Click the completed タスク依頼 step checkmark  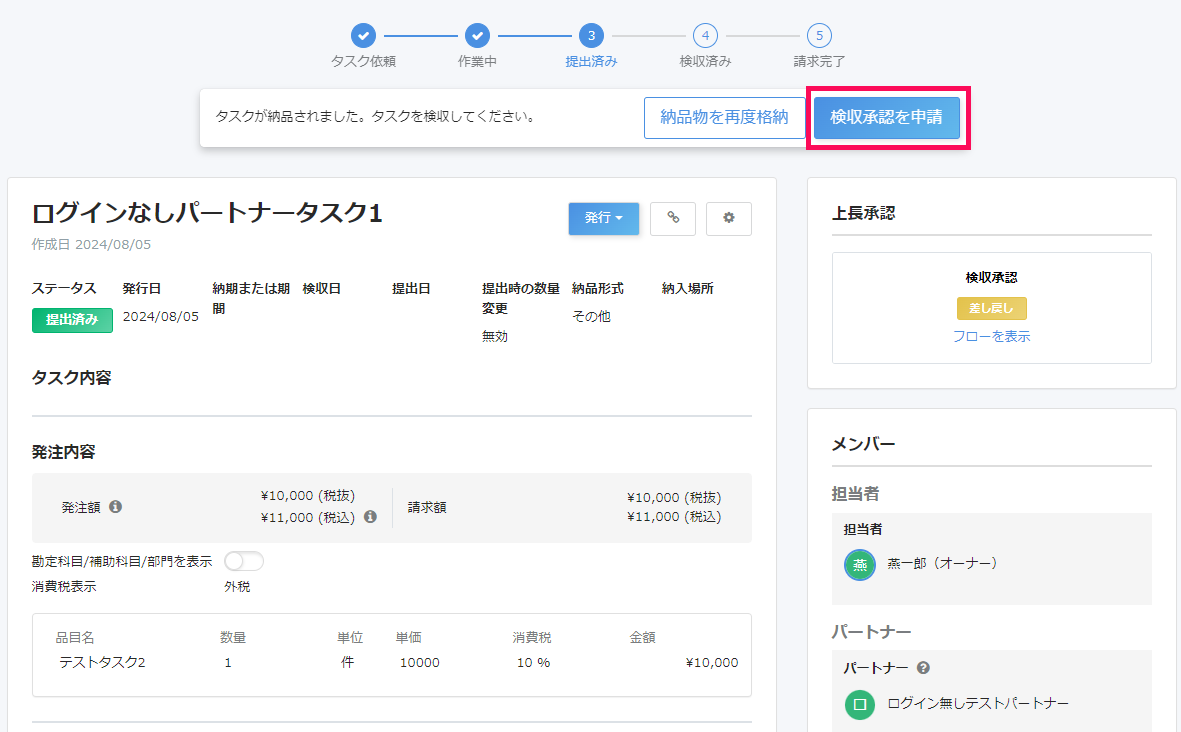point(363,35)
